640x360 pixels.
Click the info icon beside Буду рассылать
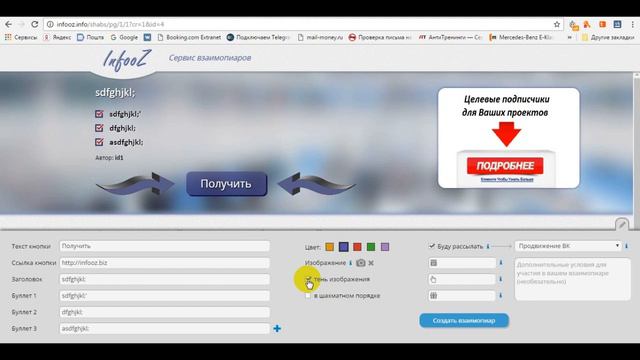pos(487,246)
